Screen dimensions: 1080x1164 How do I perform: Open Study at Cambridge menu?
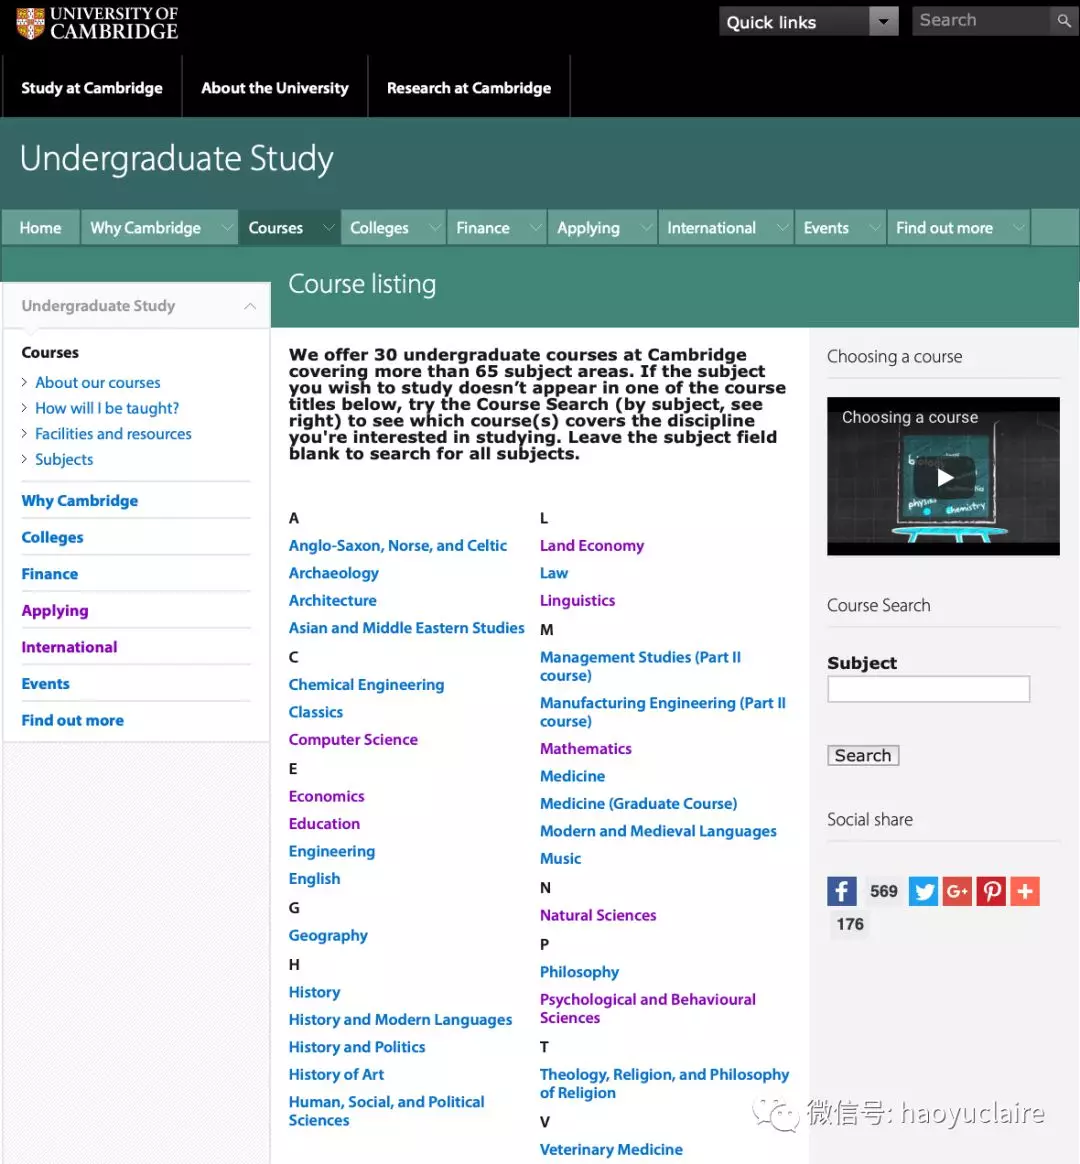point(92,88)
